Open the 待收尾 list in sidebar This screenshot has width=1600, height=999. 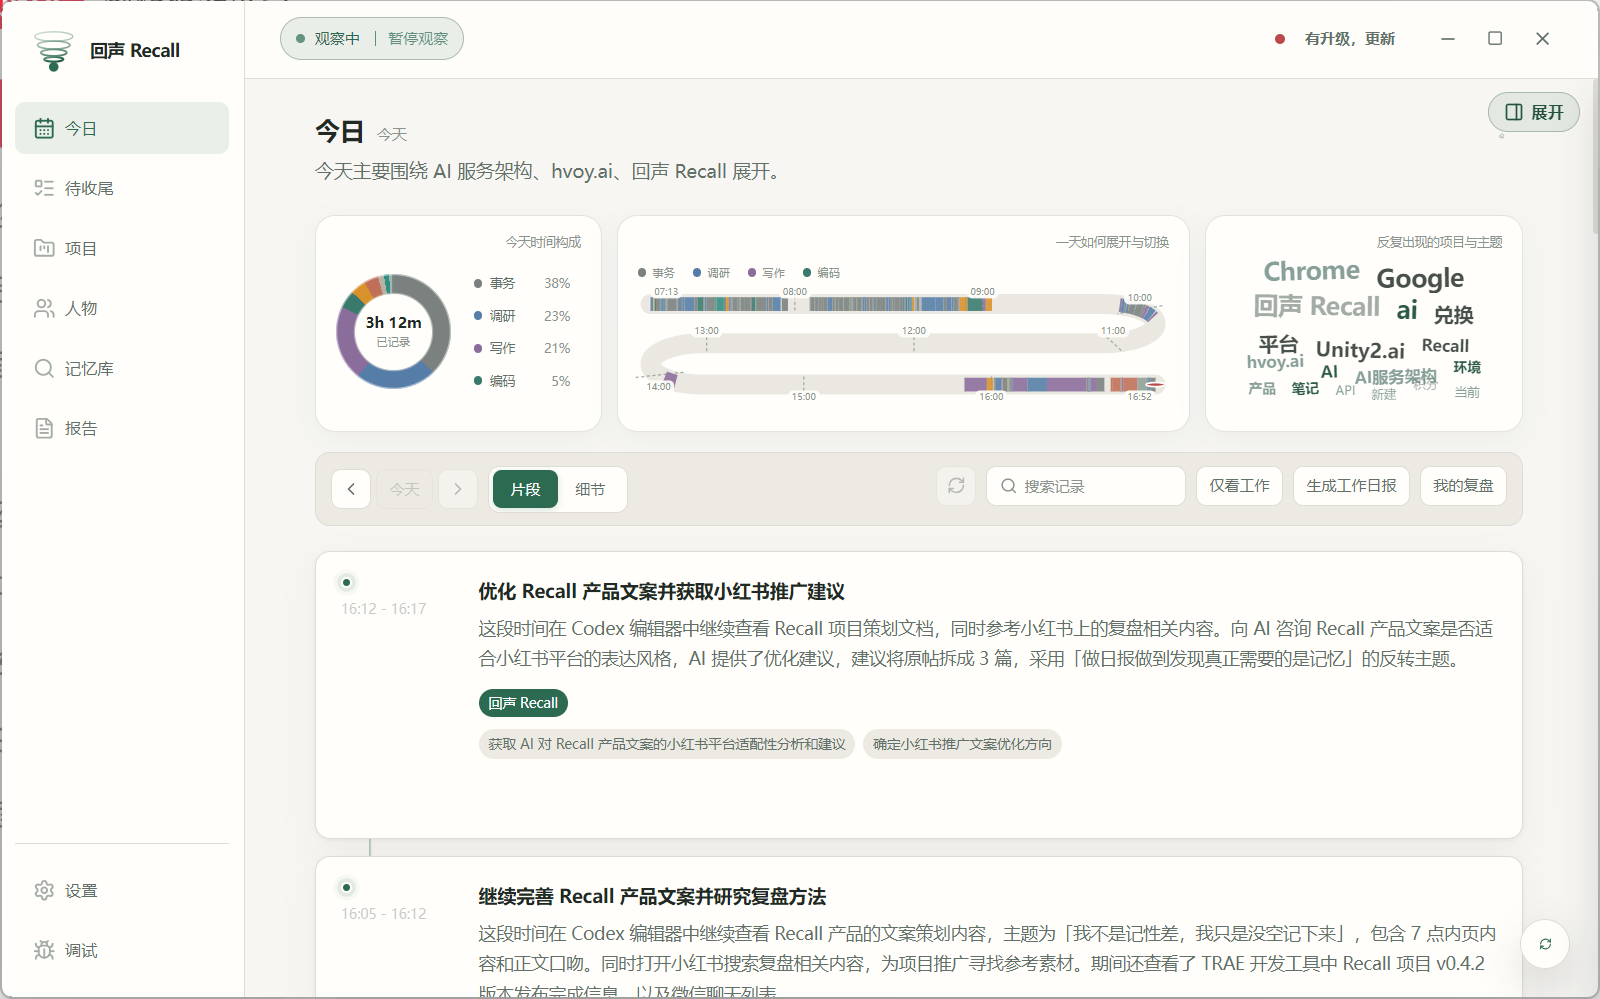[122, 188]
